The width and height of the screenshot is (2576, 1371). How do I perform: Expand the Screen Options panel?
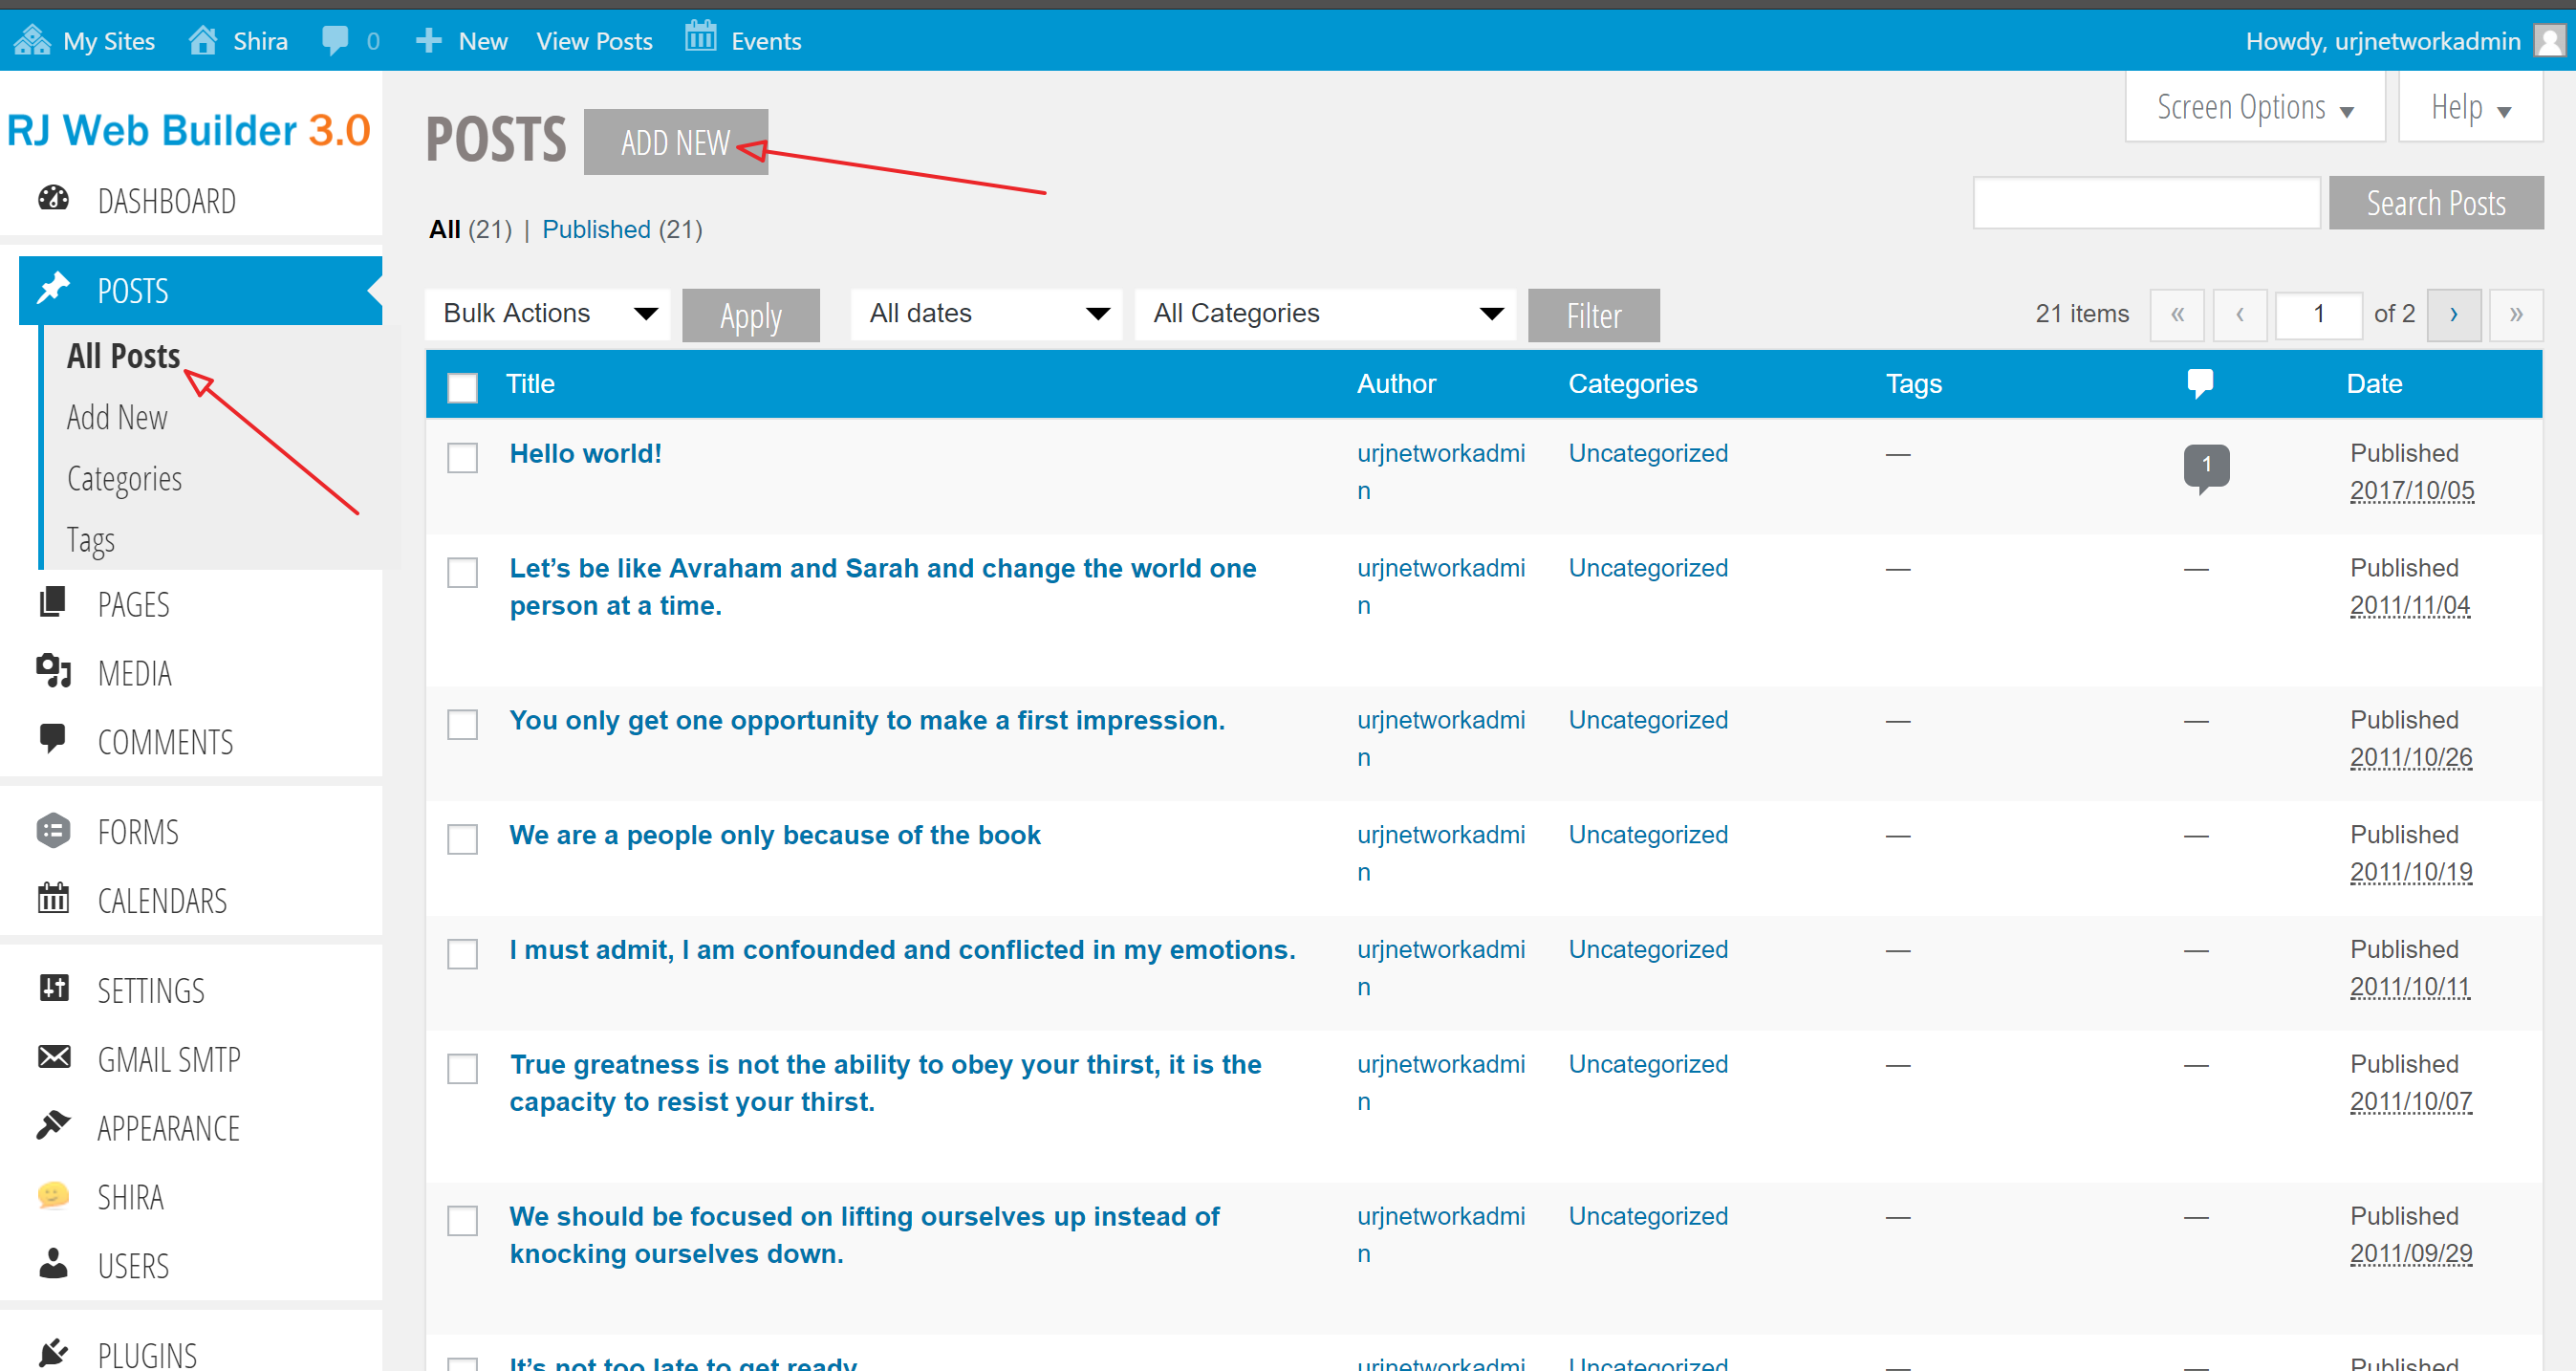(2253, 108)
